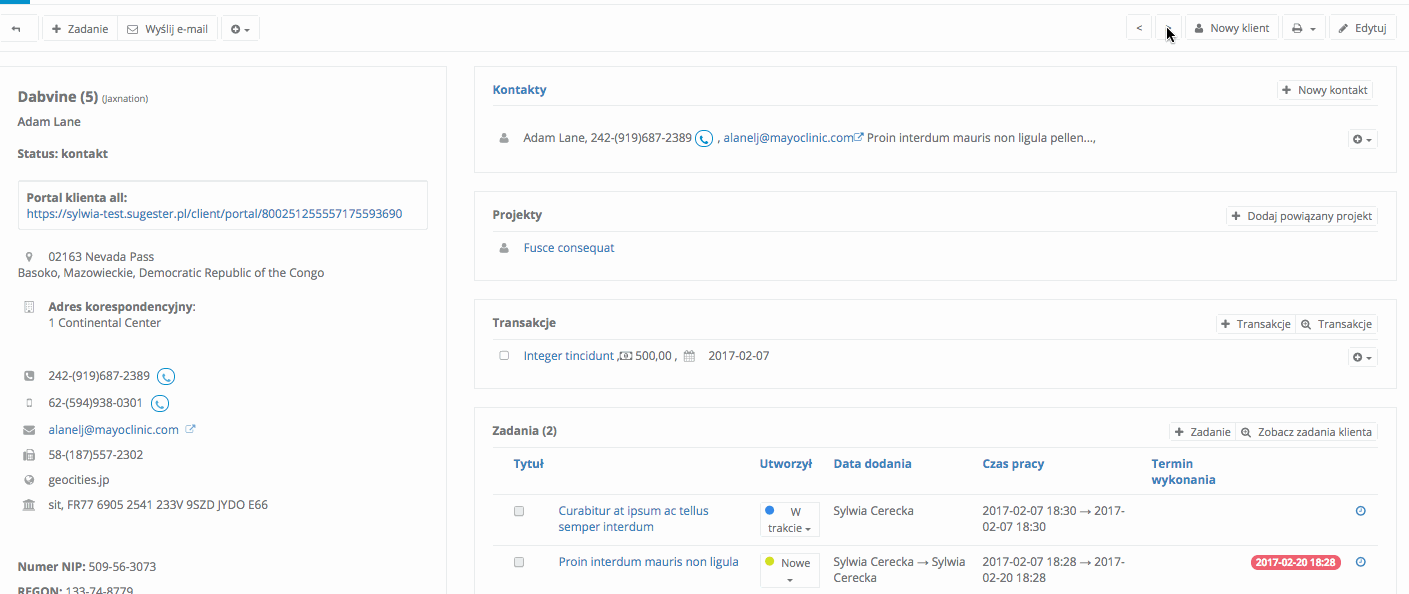Go to previous client with < arrow
The height and width of the screenshot is (594, 1409).
1139,29
